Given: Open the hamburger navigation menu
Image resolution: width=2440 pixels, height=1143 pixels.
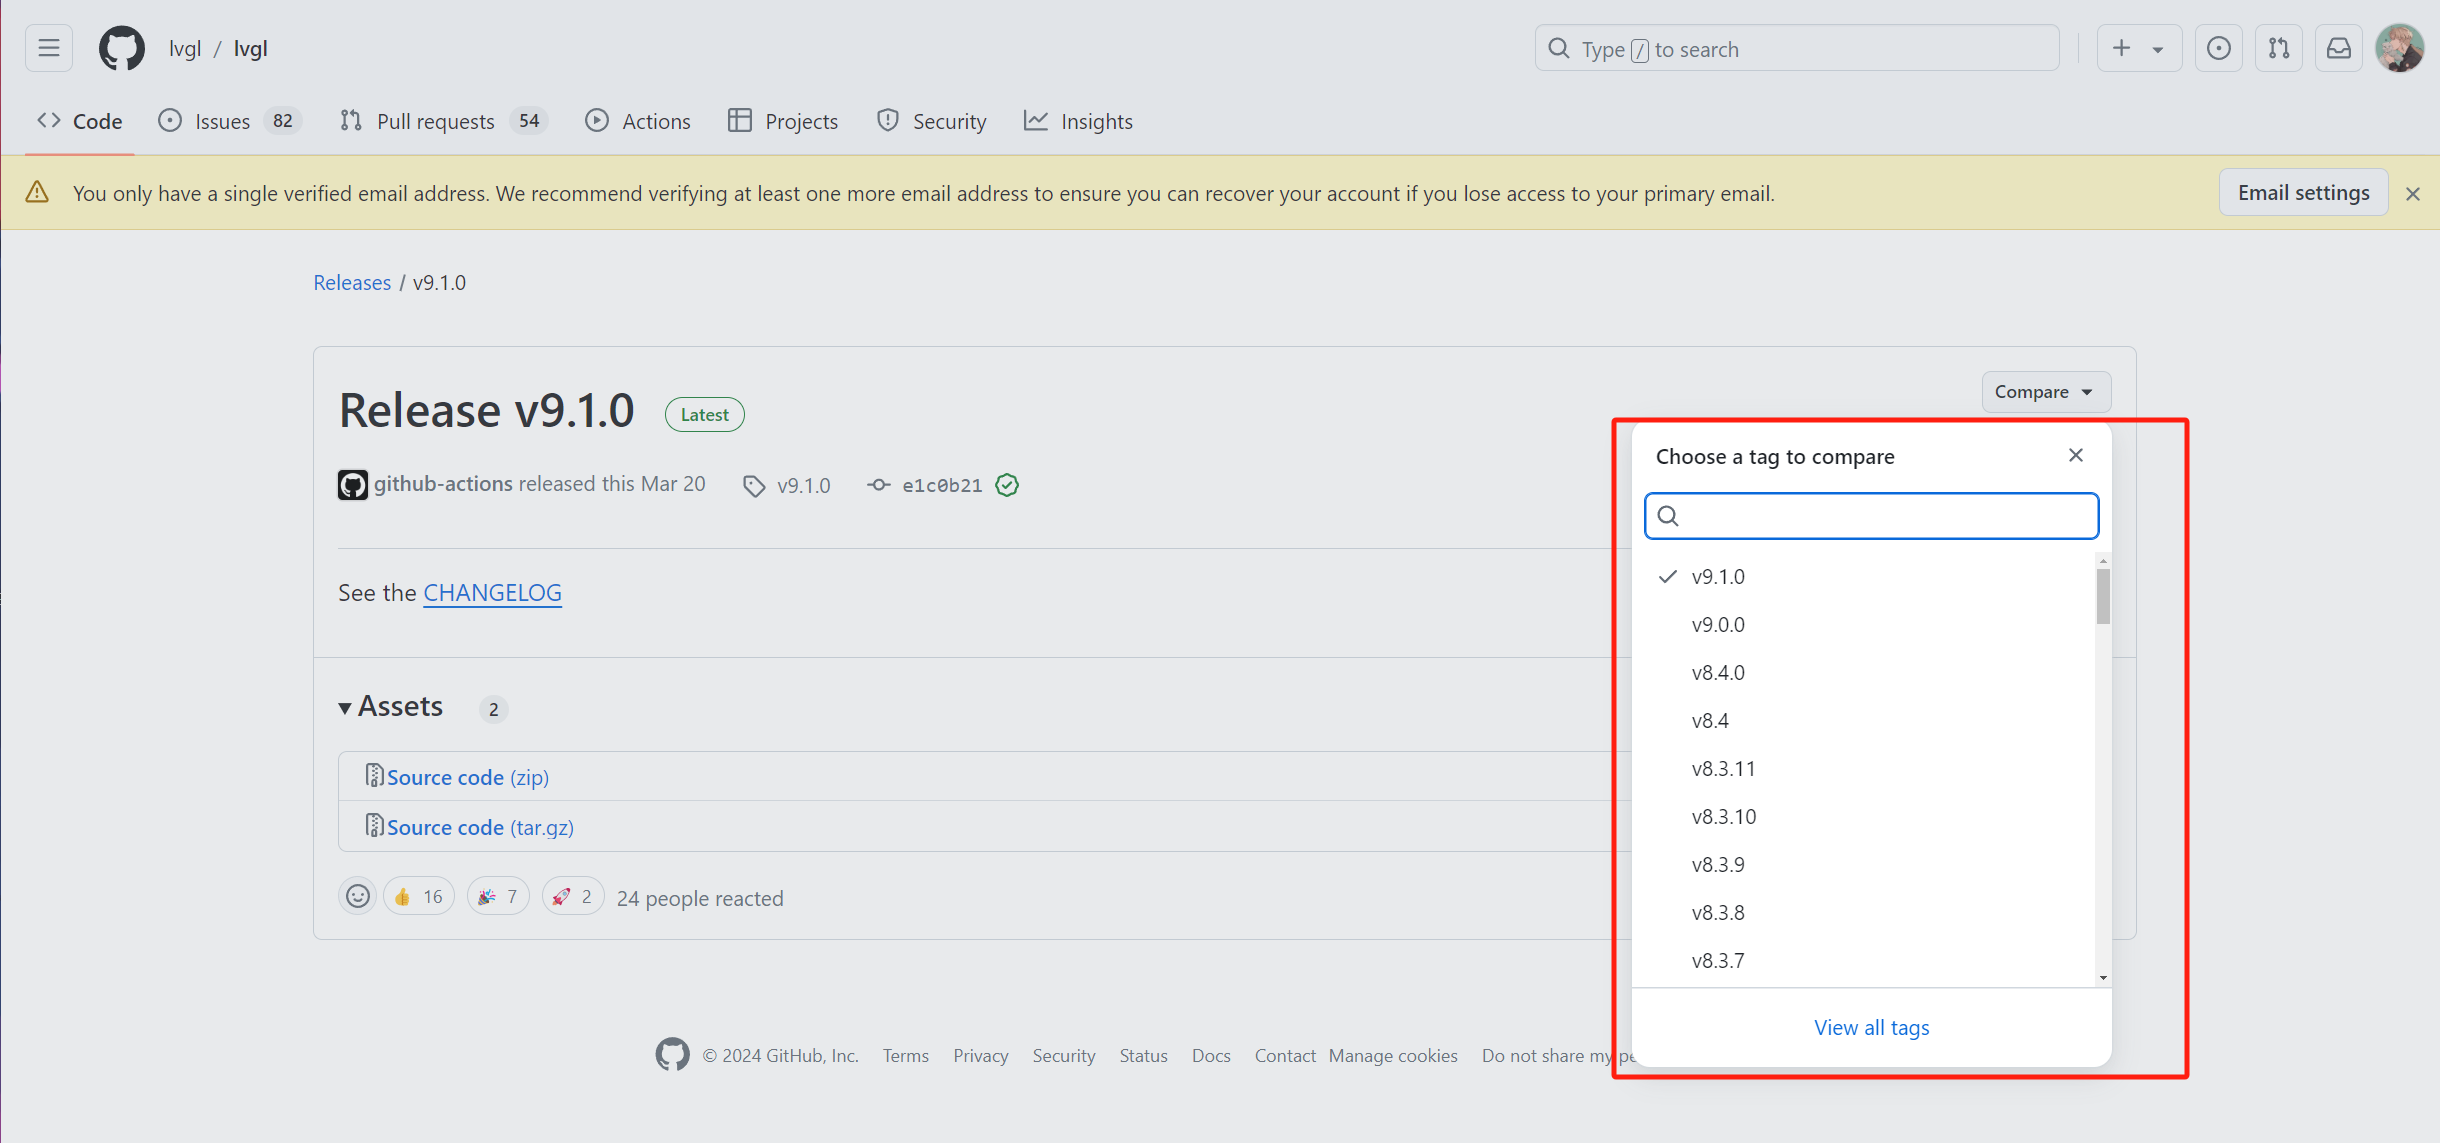Looking at the screenshot, I should pyautogui.click(x=49, y=48).
